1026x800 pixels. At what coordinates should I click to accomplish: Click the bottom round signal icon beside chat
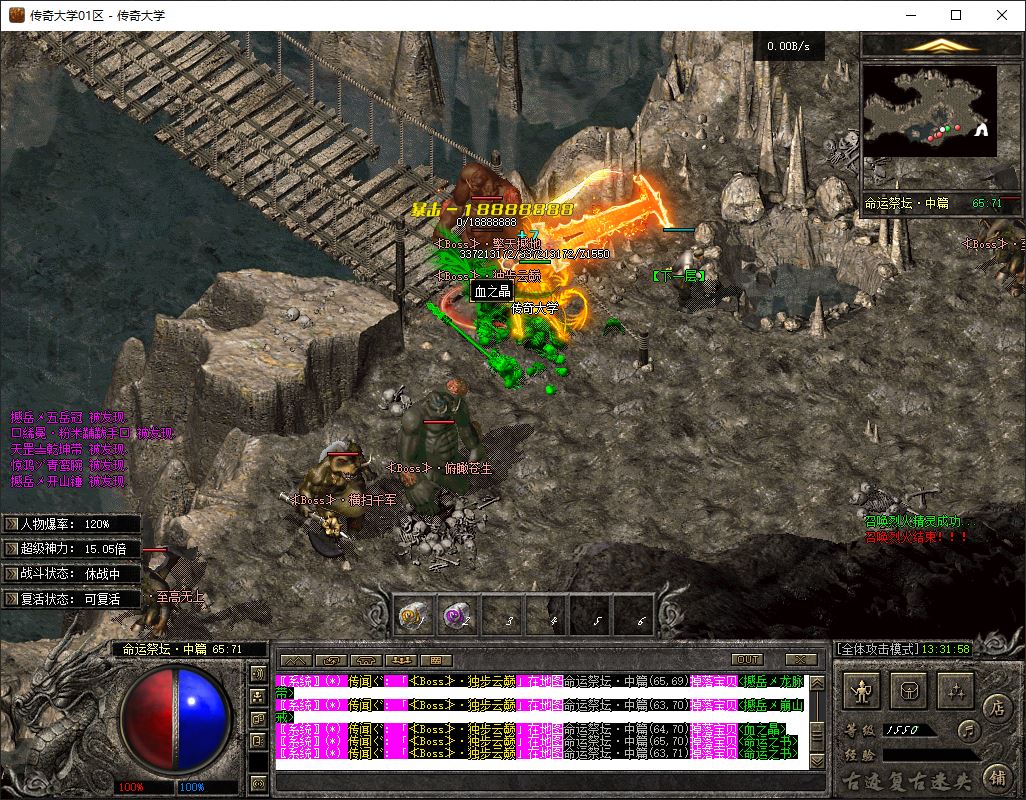[x=258, y=783]
